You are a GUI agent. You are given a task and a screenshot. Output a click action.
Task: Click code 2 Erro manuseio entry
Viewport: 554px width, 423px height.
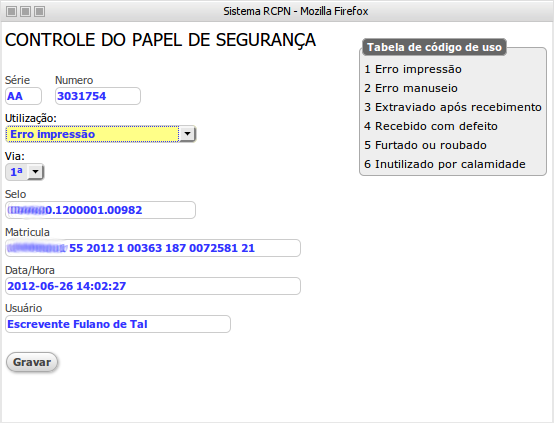tap(411, 88)
